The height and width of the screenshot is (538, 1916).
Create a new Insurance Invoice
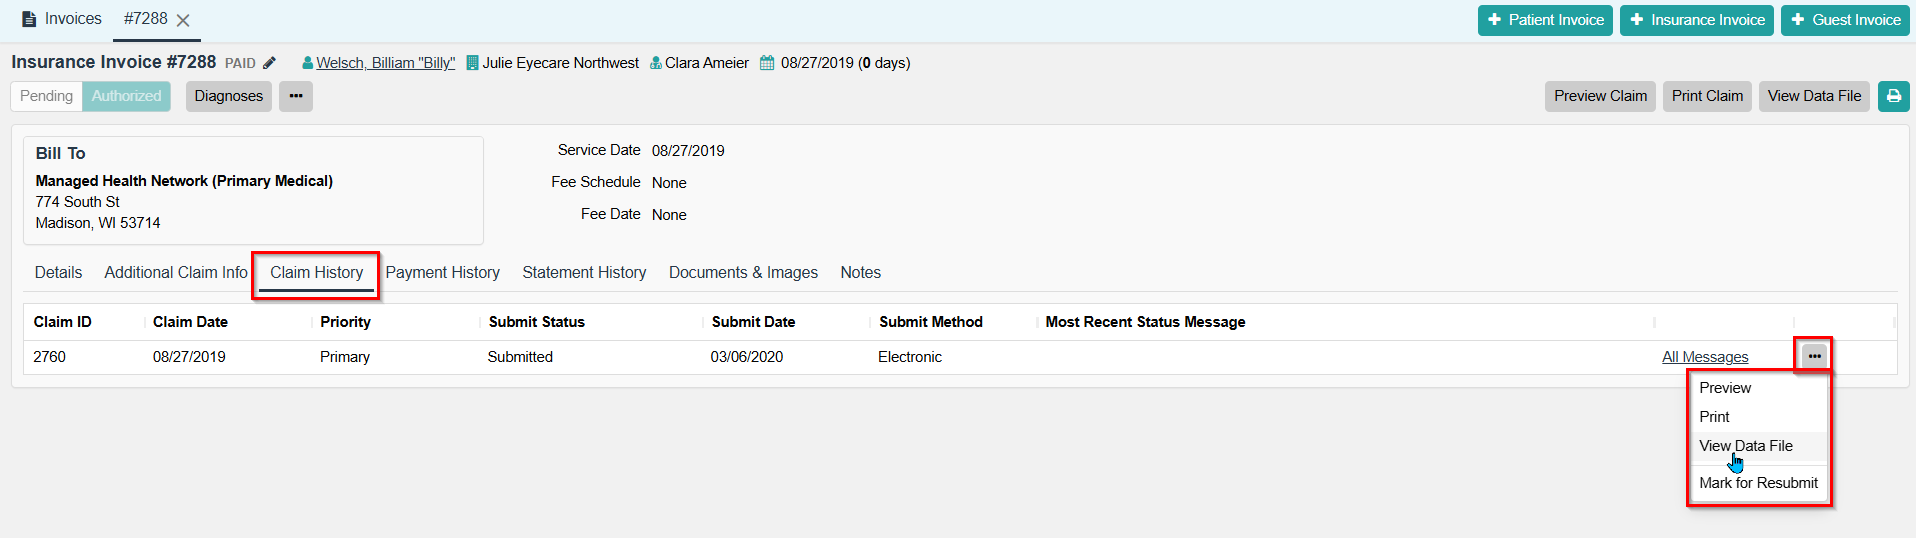[1696, 20]
